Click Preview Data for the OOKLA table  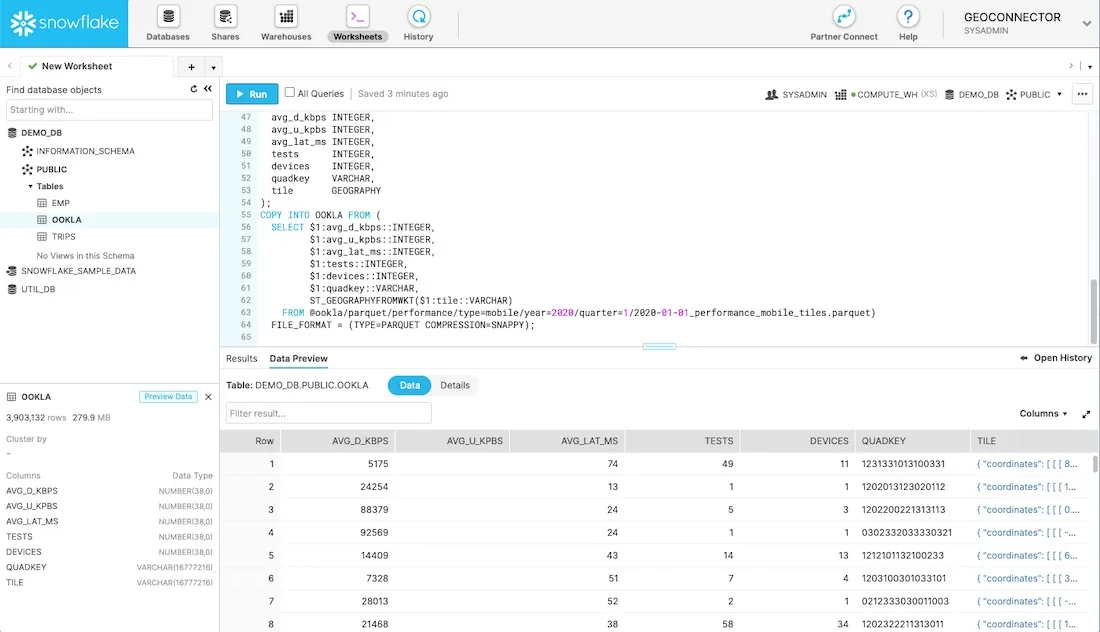168,396
